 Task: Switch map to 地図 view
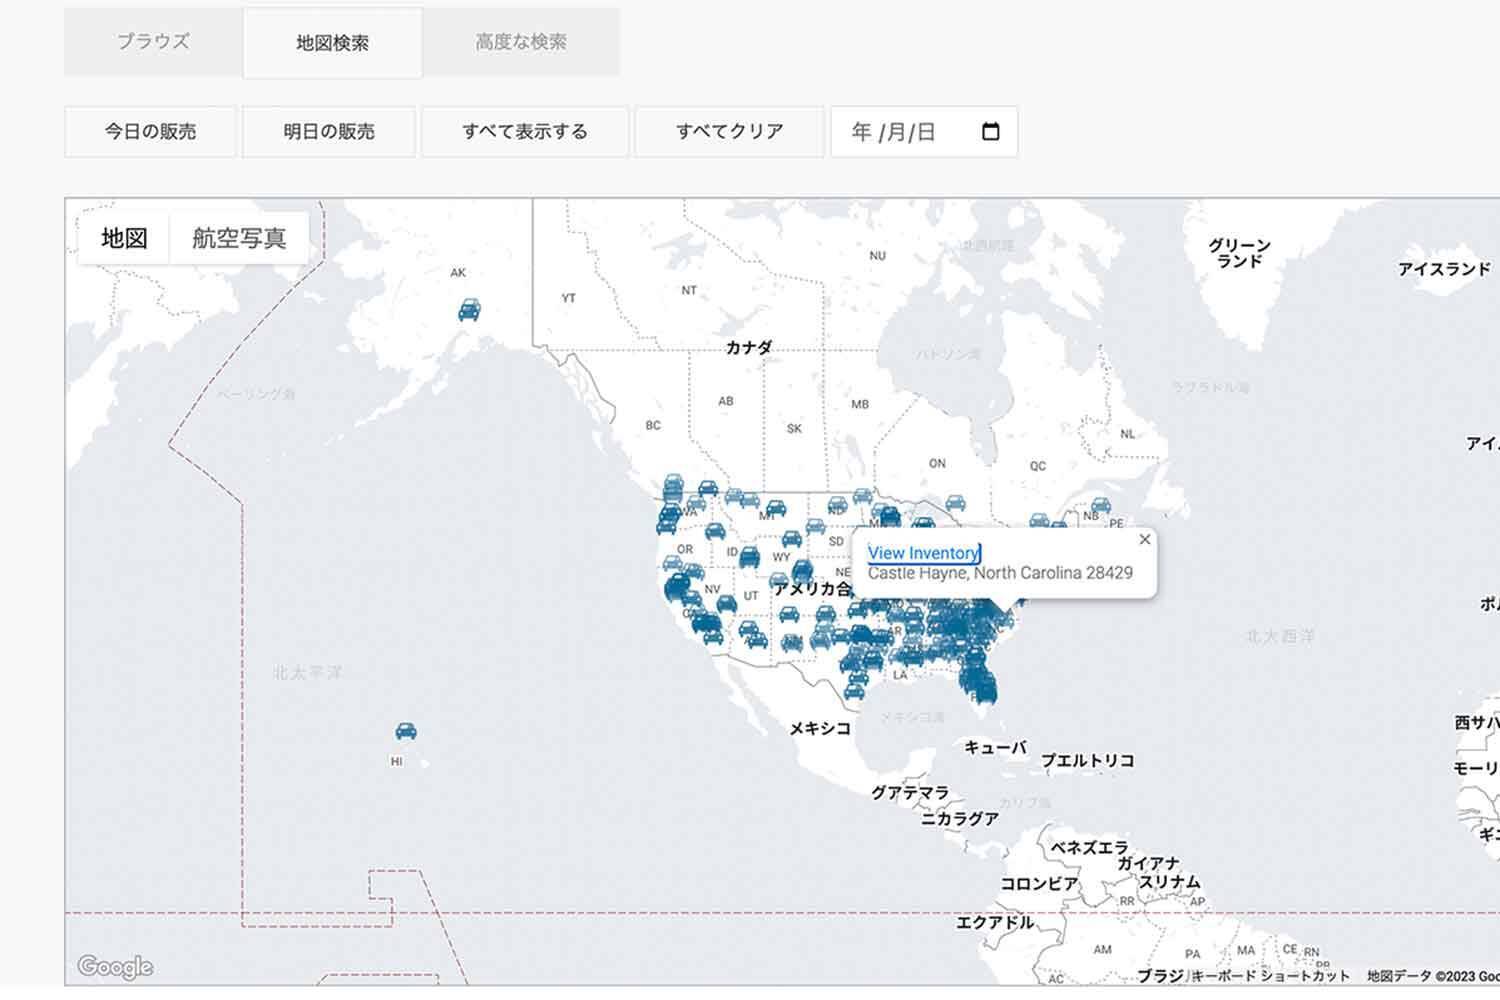[x=124, y=238]
